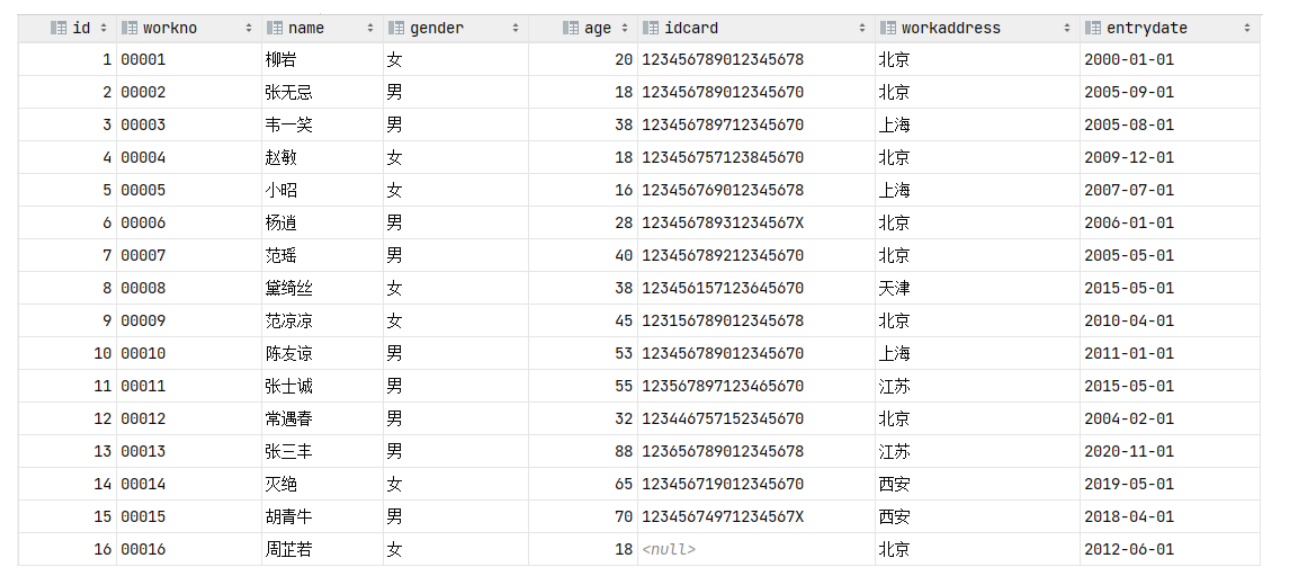
Task: Click the column icon beside the gender header
Action: [397, 28]
